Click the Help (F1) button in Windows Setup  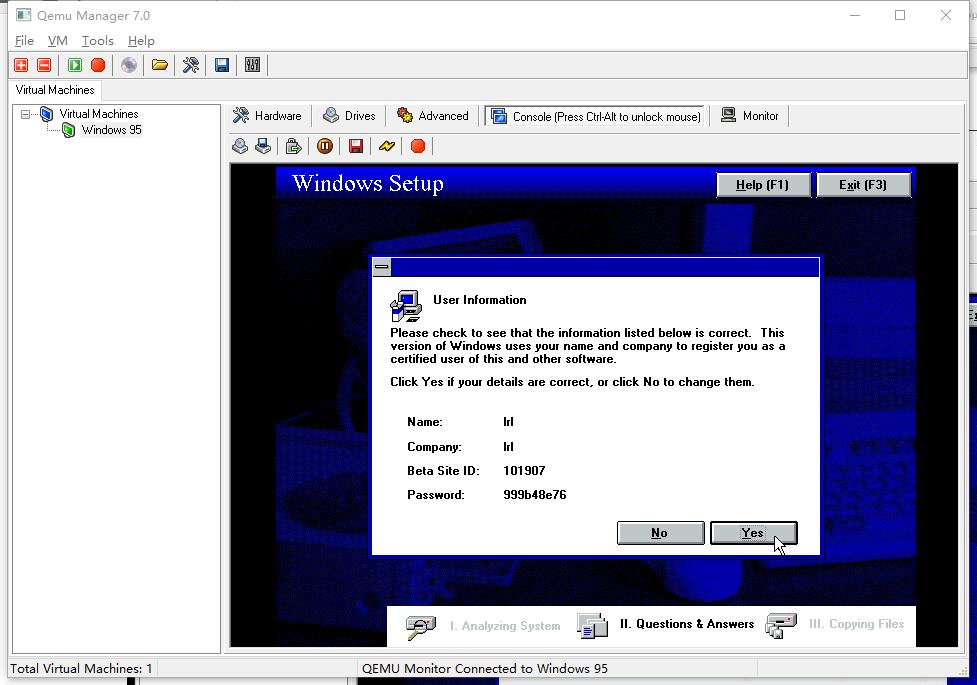coord(763,185)
